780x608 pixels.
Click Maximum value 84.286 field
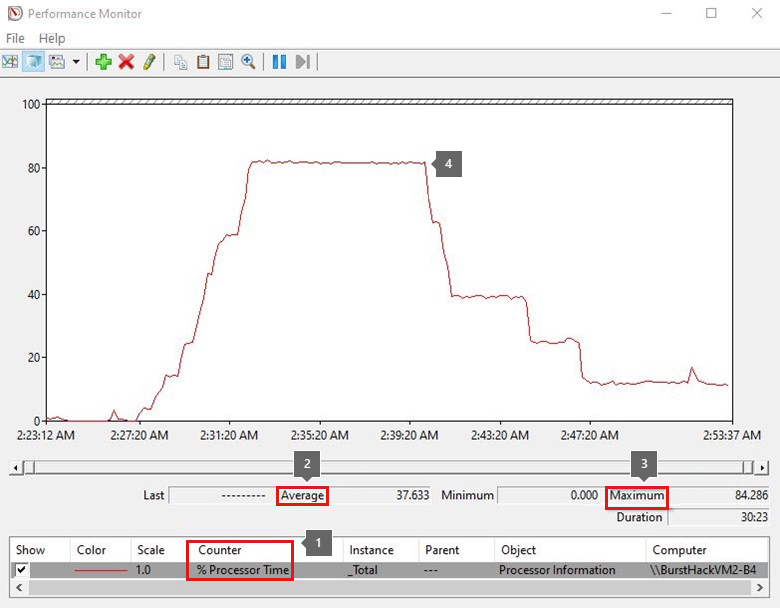click(718, 495)
